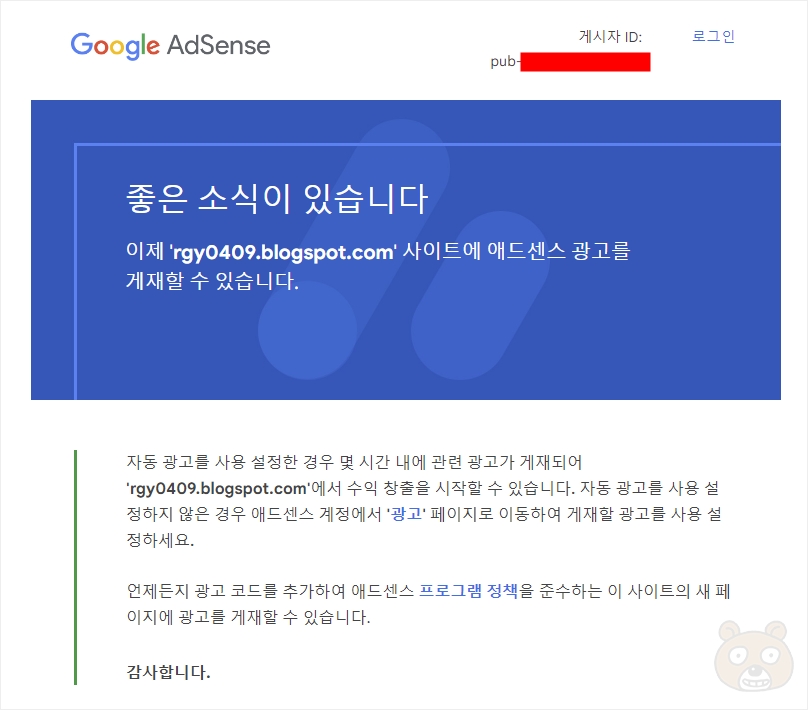808x710 pixels.
Task: Click the heading 좋은 소식이 있습니다
Action: point(277,199)
